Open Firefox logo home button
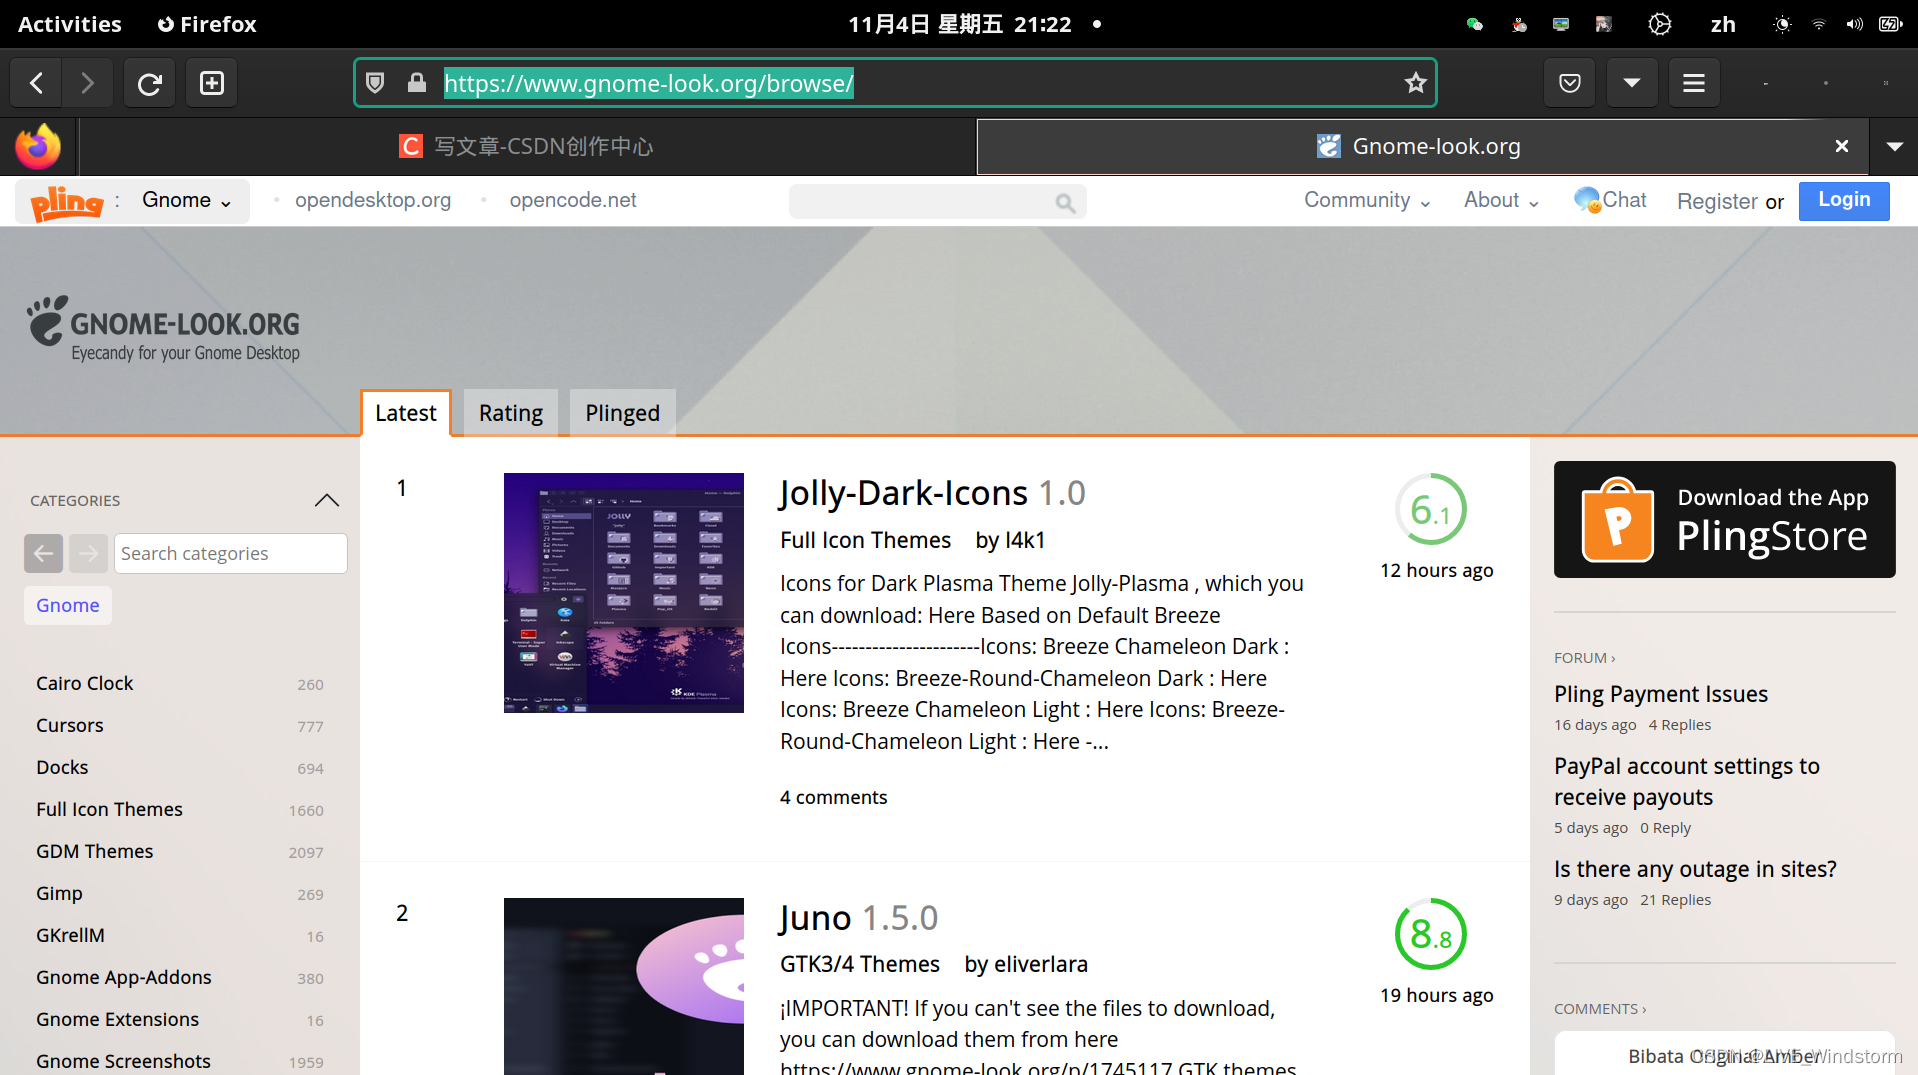The image size is (1918, 1075). click(38, 147)
